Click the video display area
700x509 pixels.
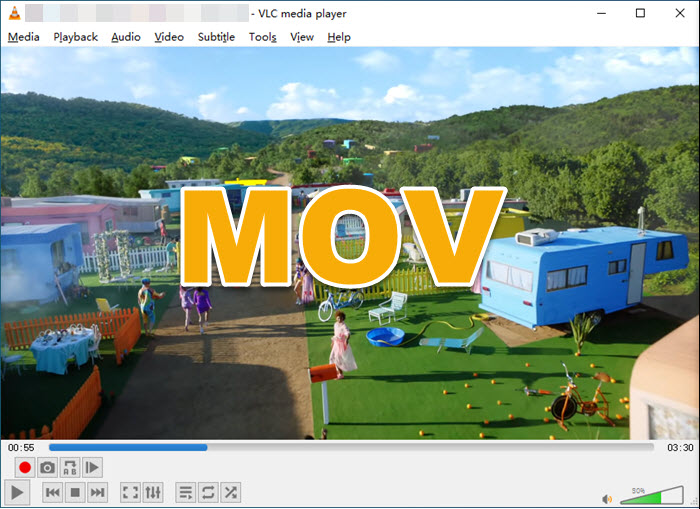pos(350,243)
